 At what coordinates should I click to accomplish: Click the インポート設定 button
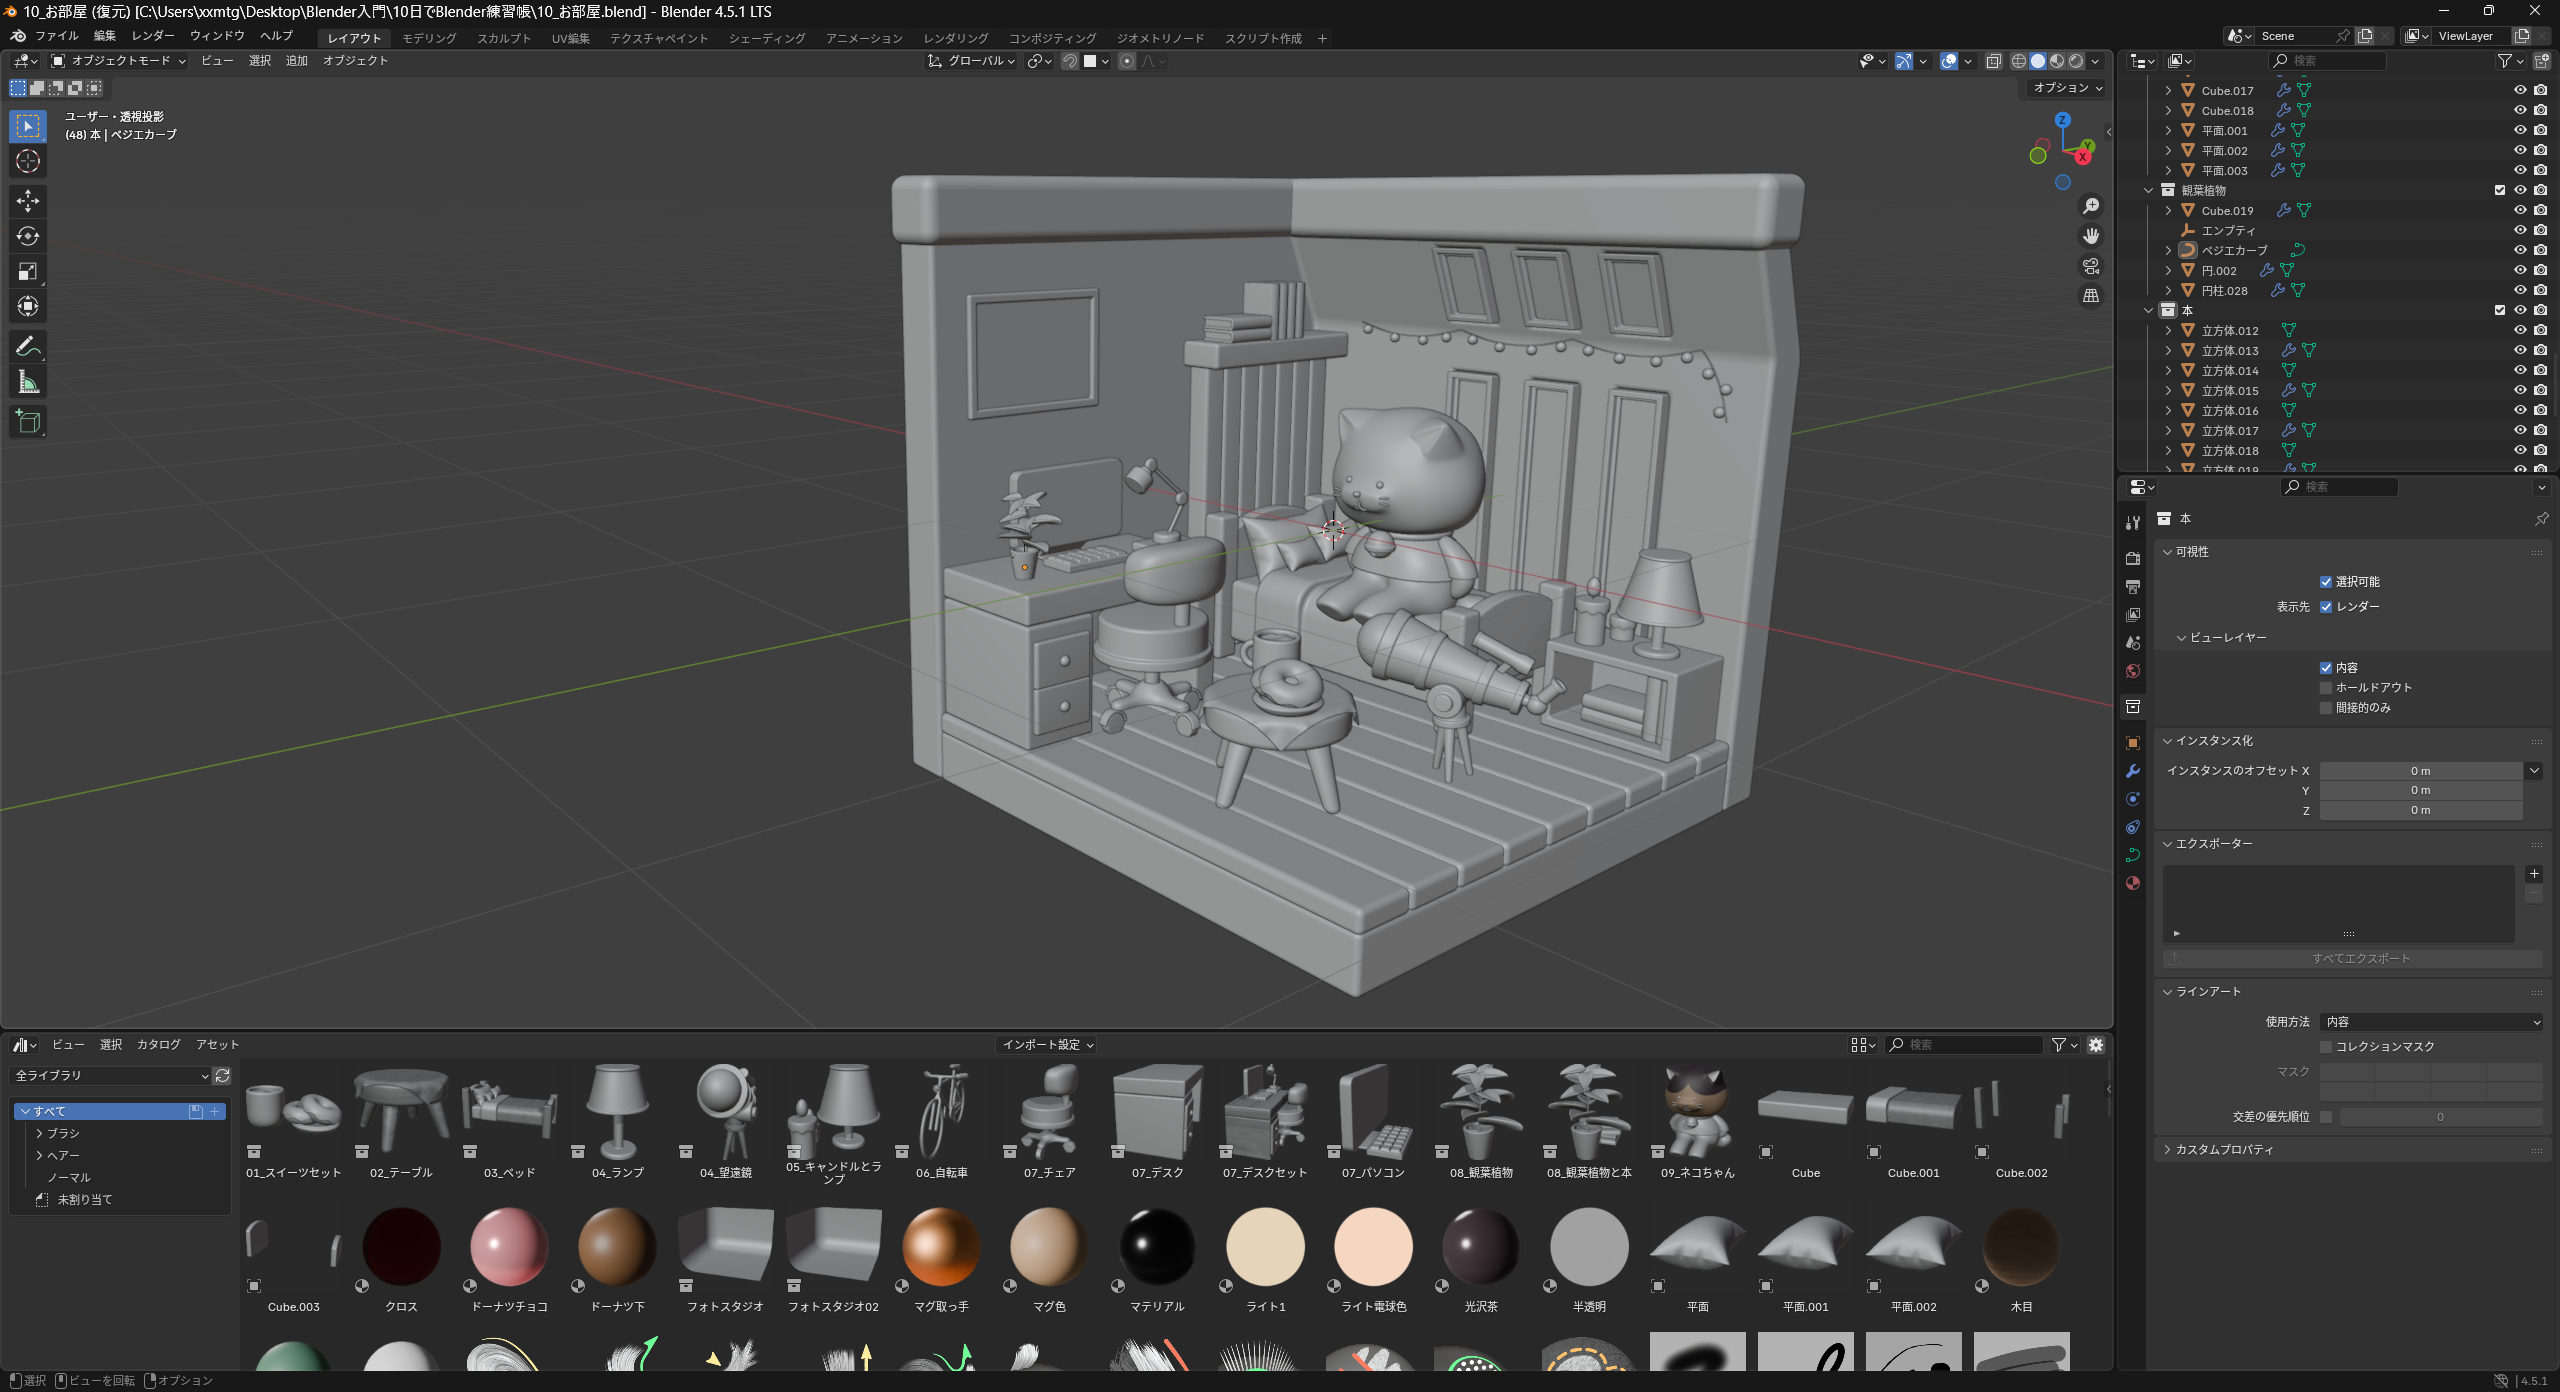pos(1047,1045)
